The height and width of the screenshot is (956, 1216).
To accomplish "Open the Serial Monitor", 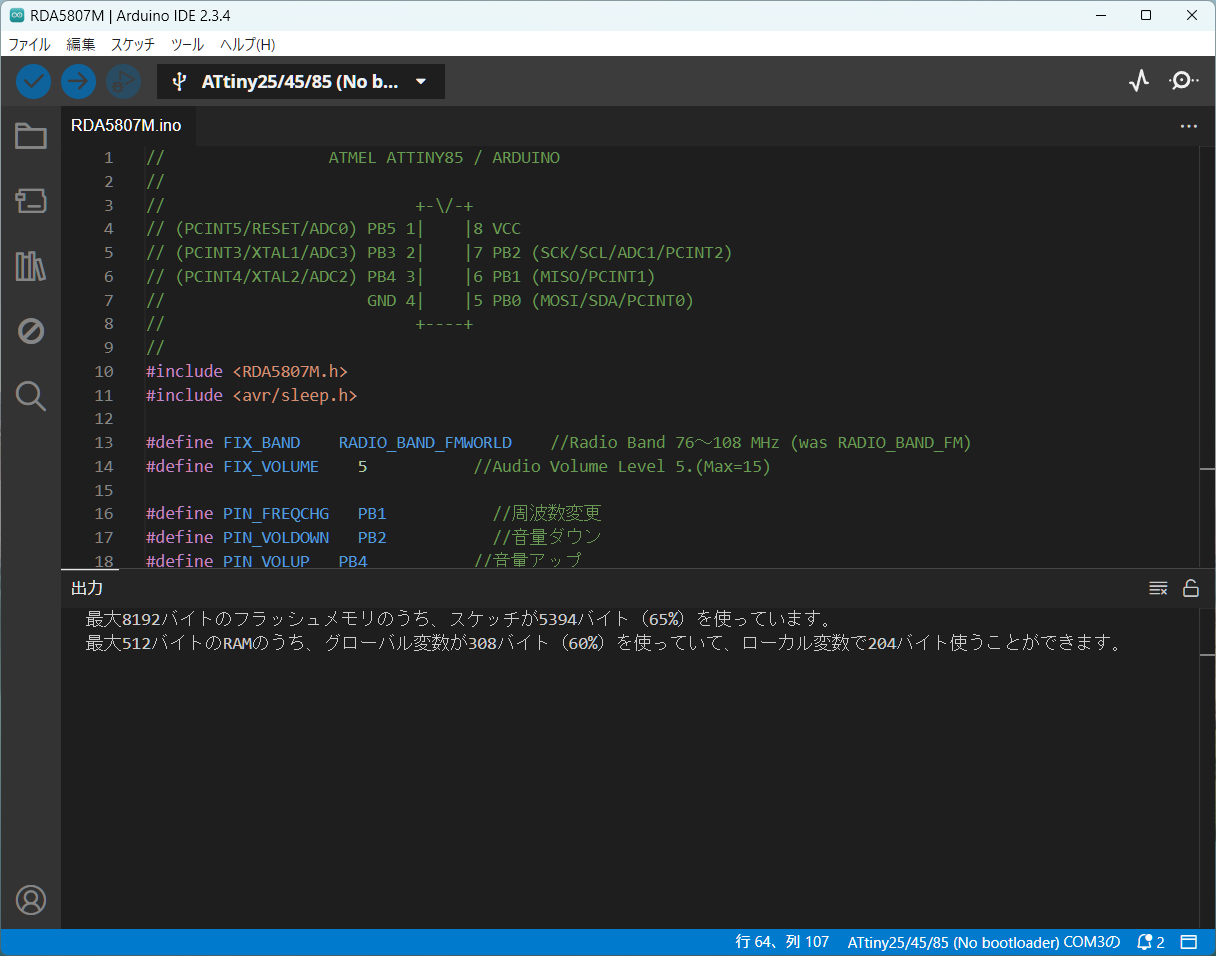I will (1184, 81).
